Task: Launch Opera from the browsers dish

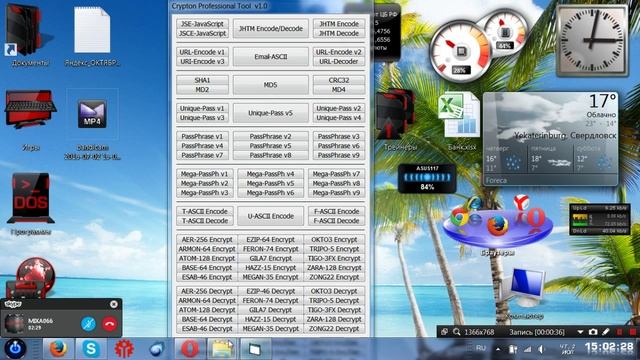Action: pos(536,218)
